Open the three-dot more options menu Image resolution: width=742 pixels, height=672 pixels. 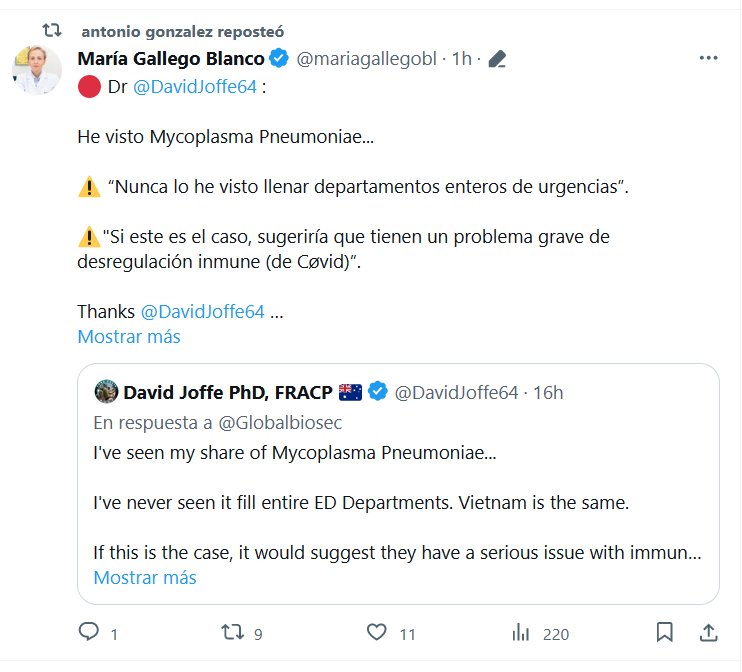(708, 58)
